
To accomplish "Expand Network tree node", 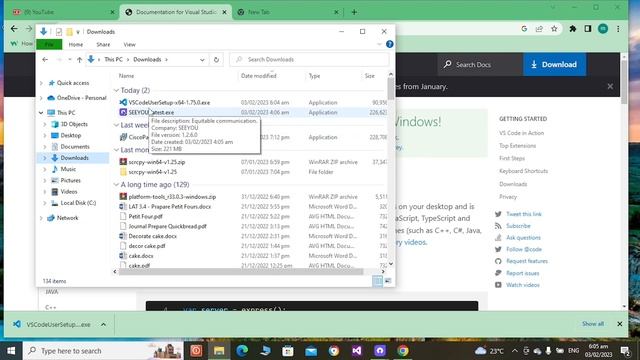I will 41,218.
